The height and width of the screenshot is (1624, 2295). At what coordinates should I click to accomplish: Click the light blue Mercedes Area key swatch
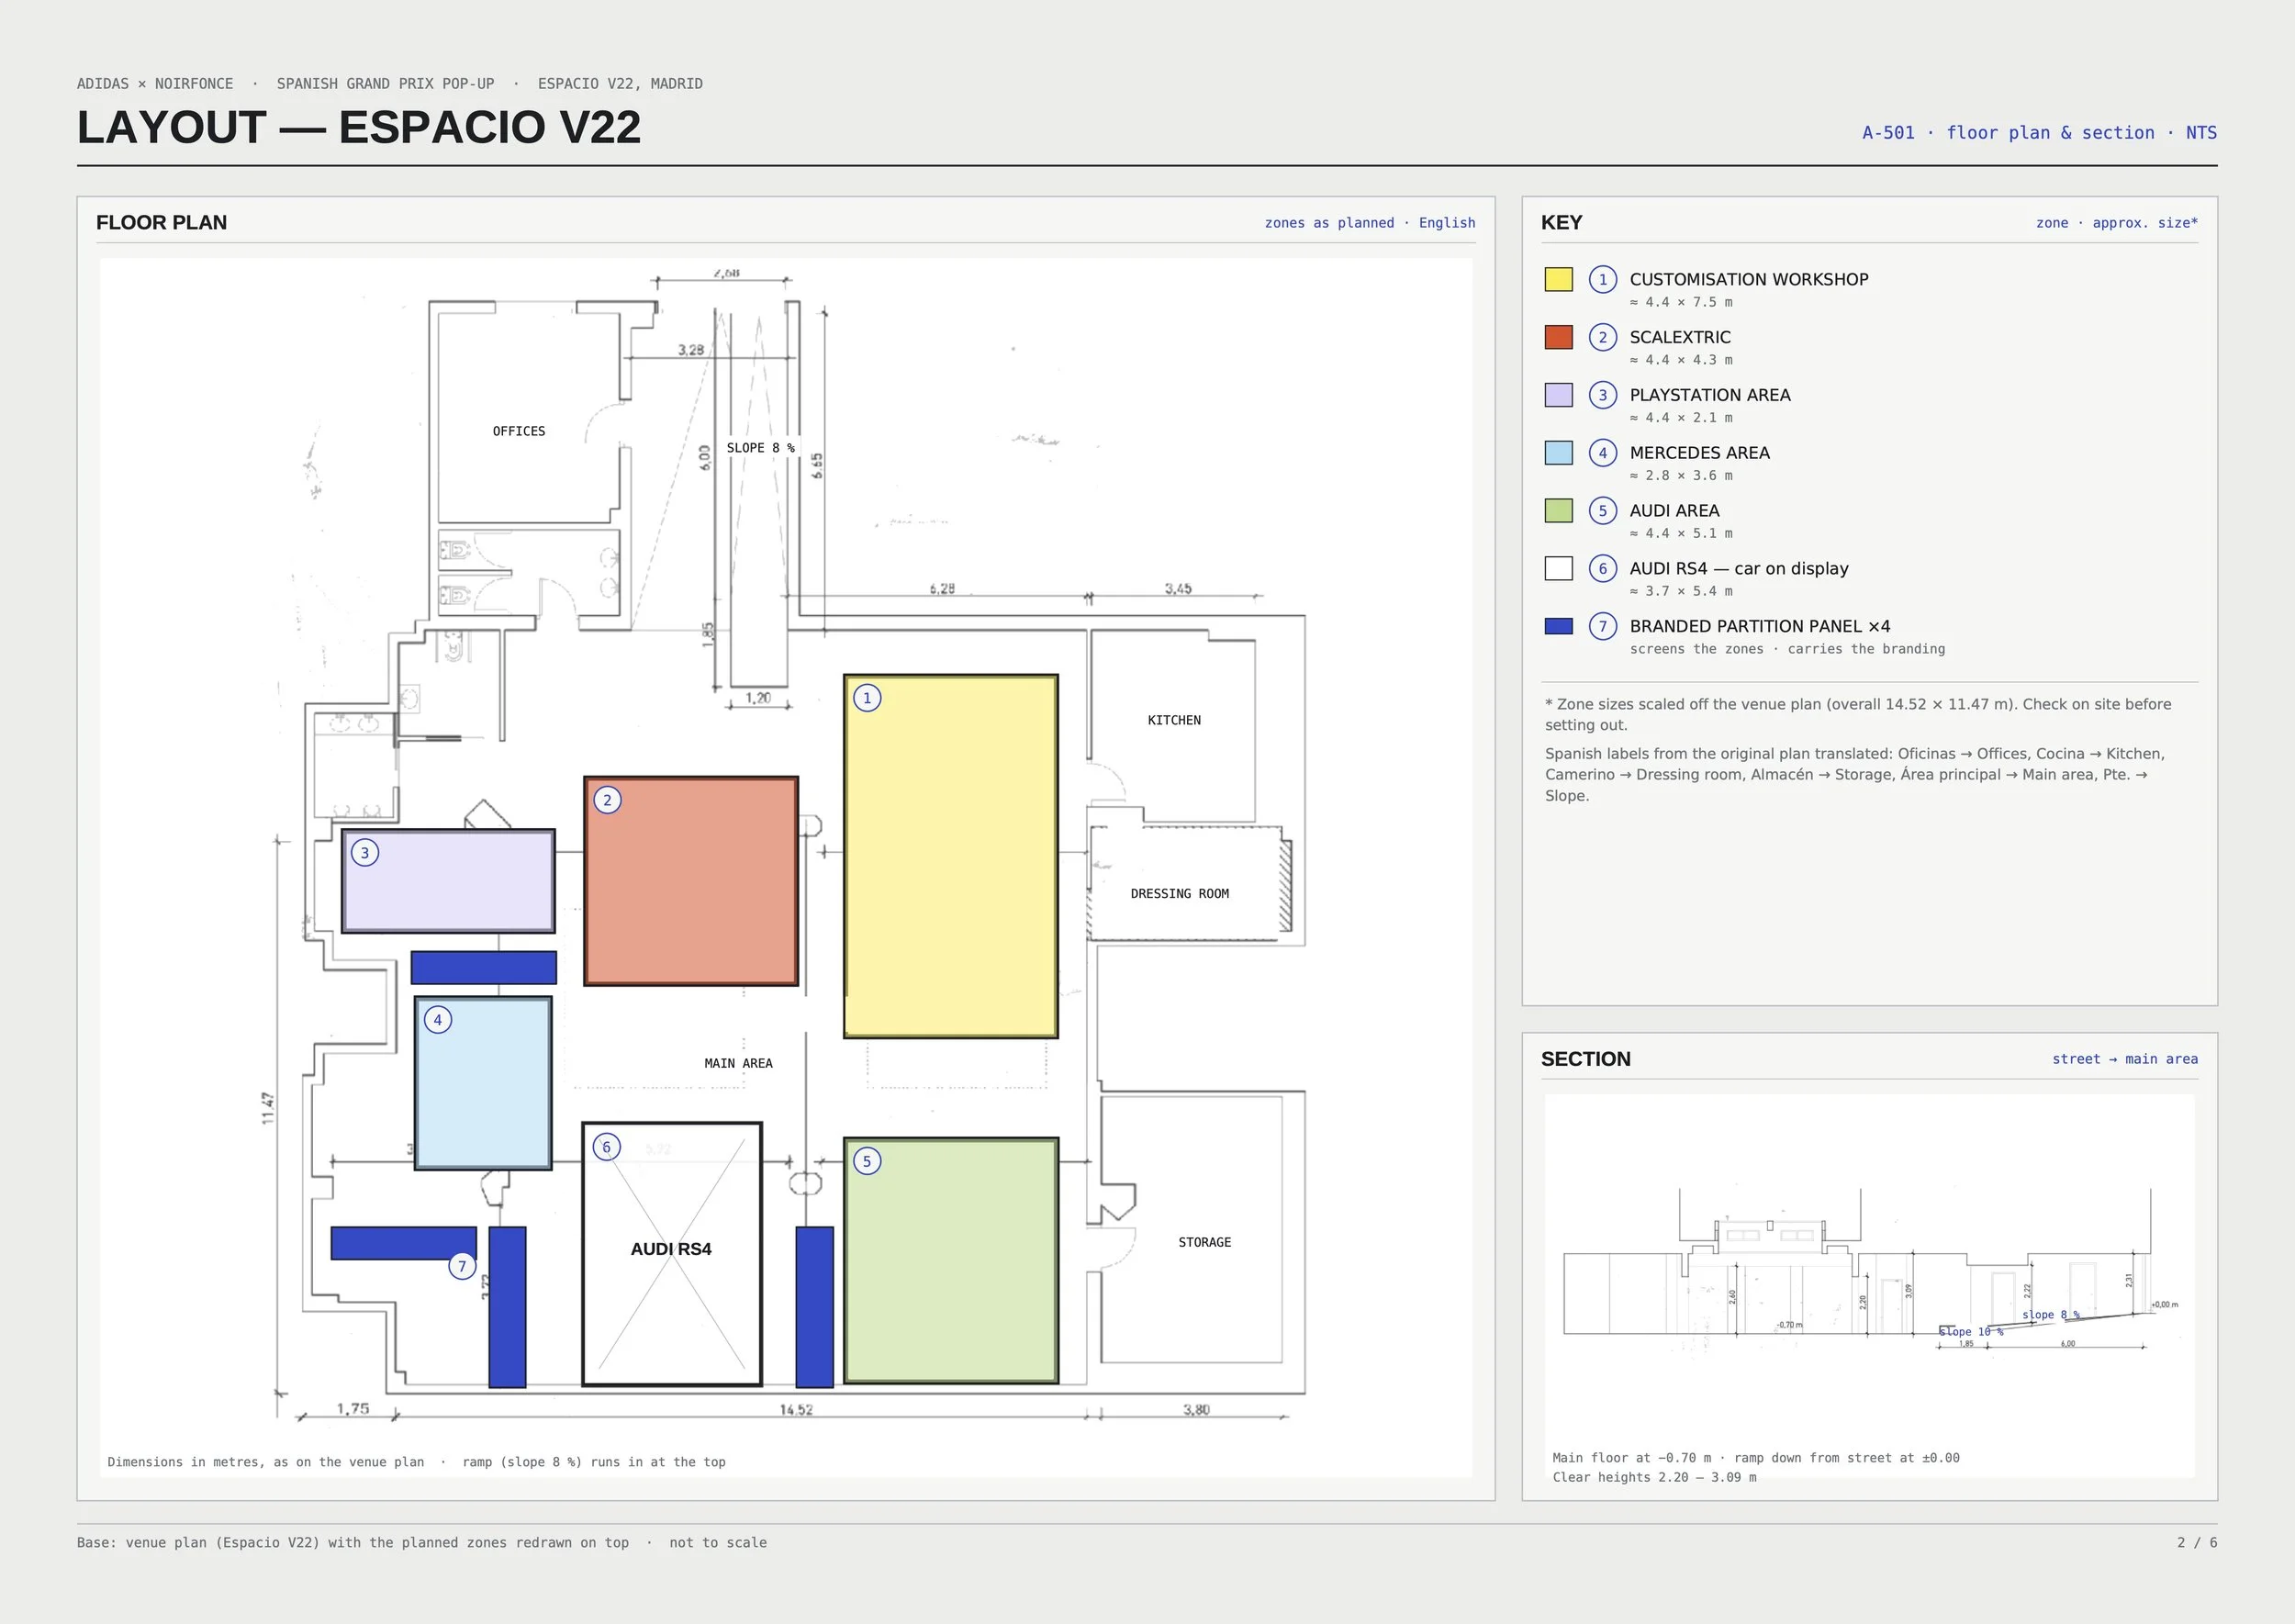[1558, 453]
